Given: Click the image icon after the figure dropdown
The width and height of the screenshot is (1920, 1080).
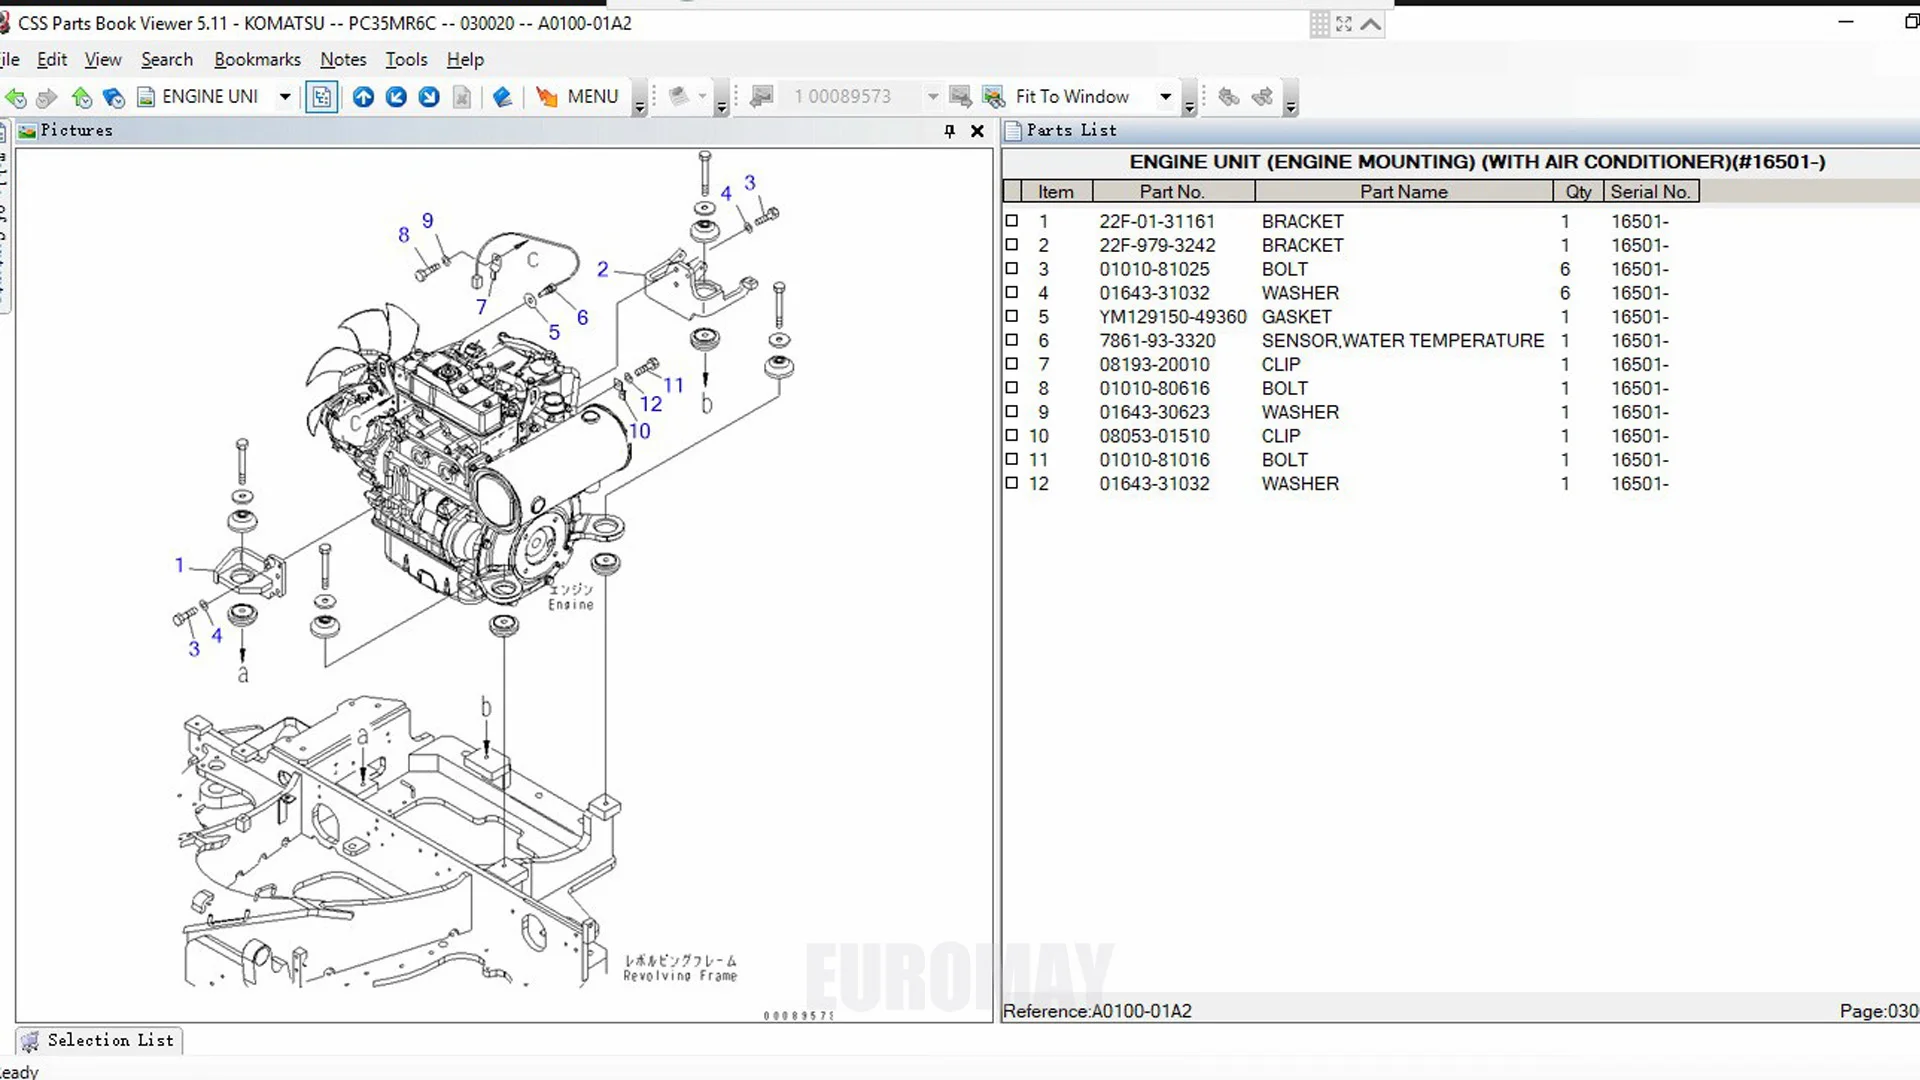Looking at the screenshot, I should pyautogui.click(x=960, y=97).
